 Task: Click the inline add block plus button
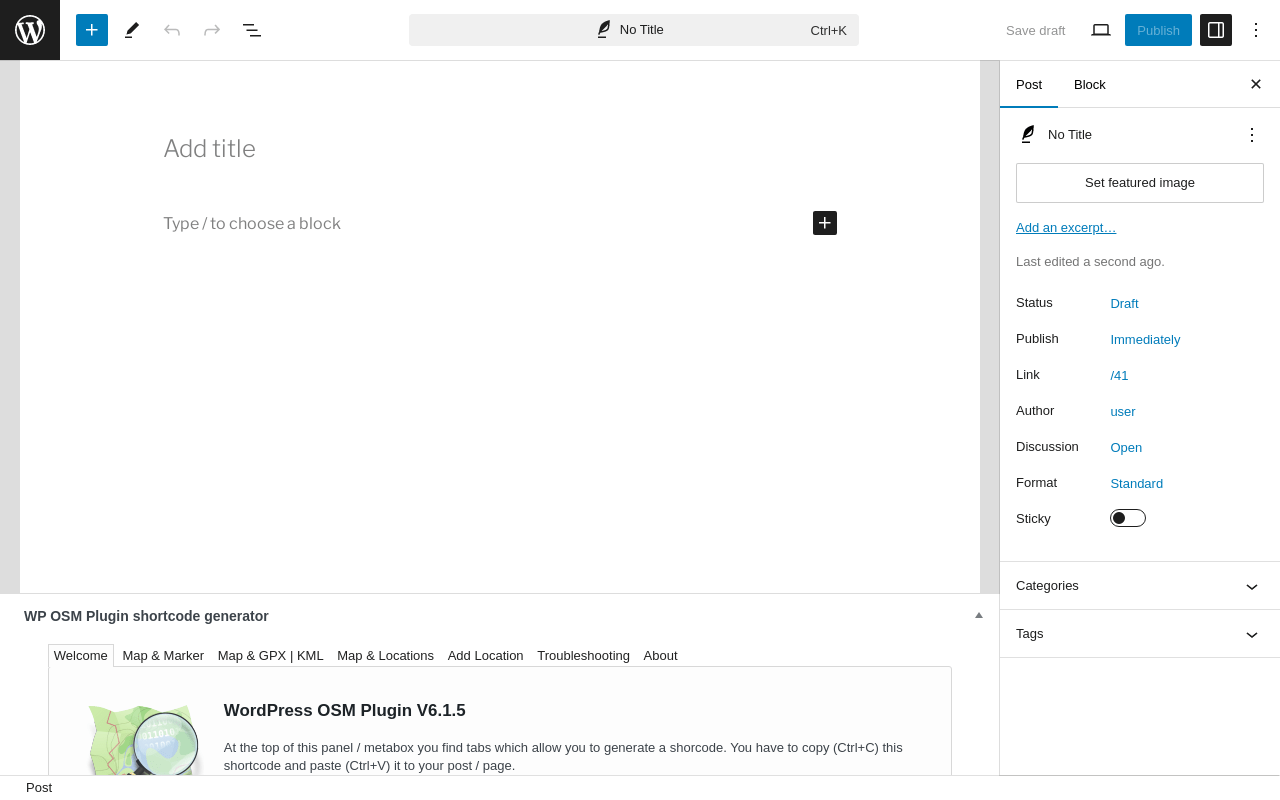(x=825, y=223)
